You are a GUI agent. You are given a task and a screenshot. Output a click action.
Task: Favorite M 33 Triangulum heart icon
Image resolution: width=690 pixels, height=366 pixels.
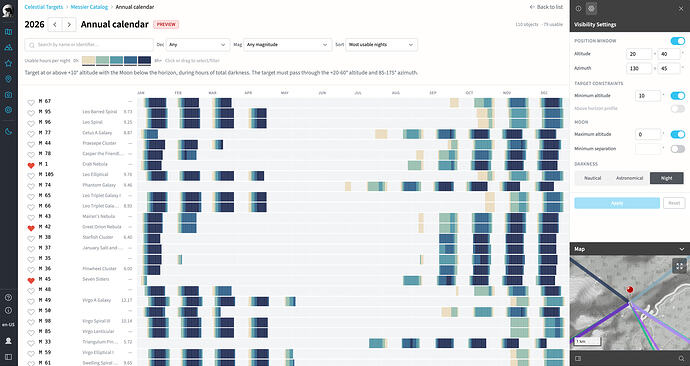pyautogui.click(x=31, y=343)
